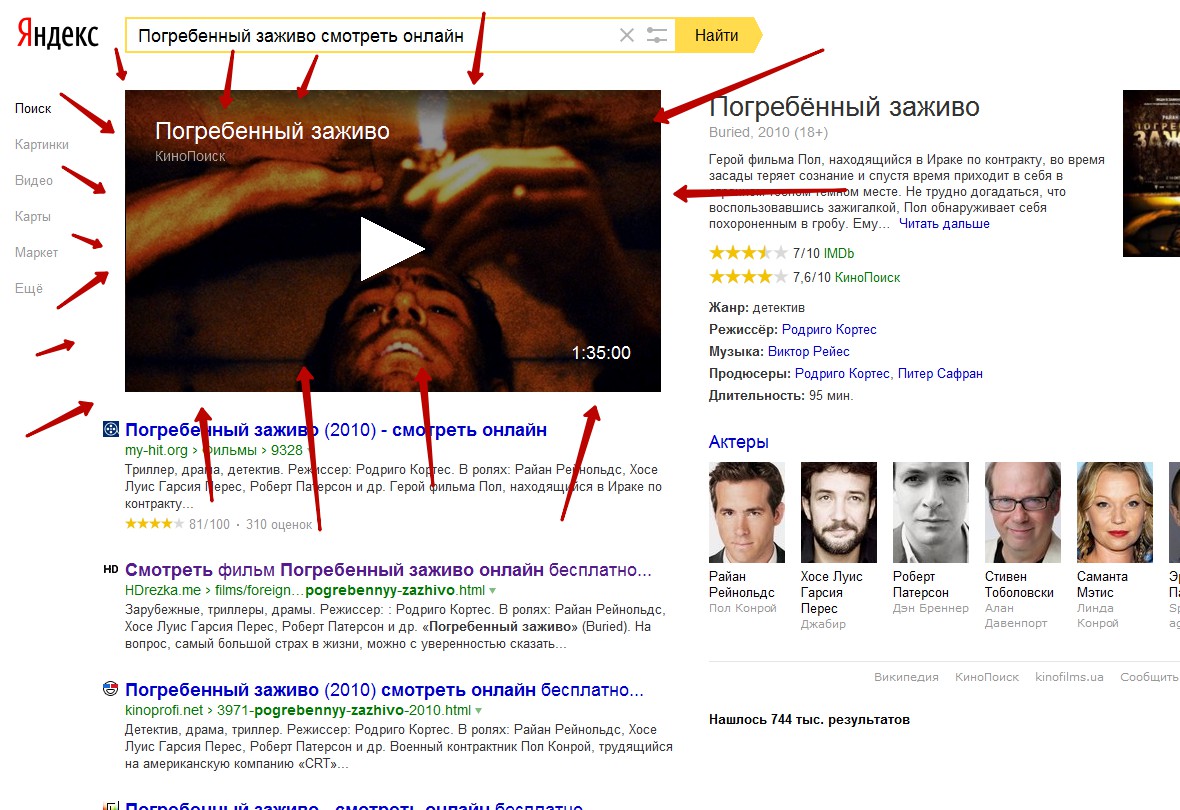The image size is (1180, 810).
Task: Click the Саманта Мэтис name caption
Action: coord(1102,584)
